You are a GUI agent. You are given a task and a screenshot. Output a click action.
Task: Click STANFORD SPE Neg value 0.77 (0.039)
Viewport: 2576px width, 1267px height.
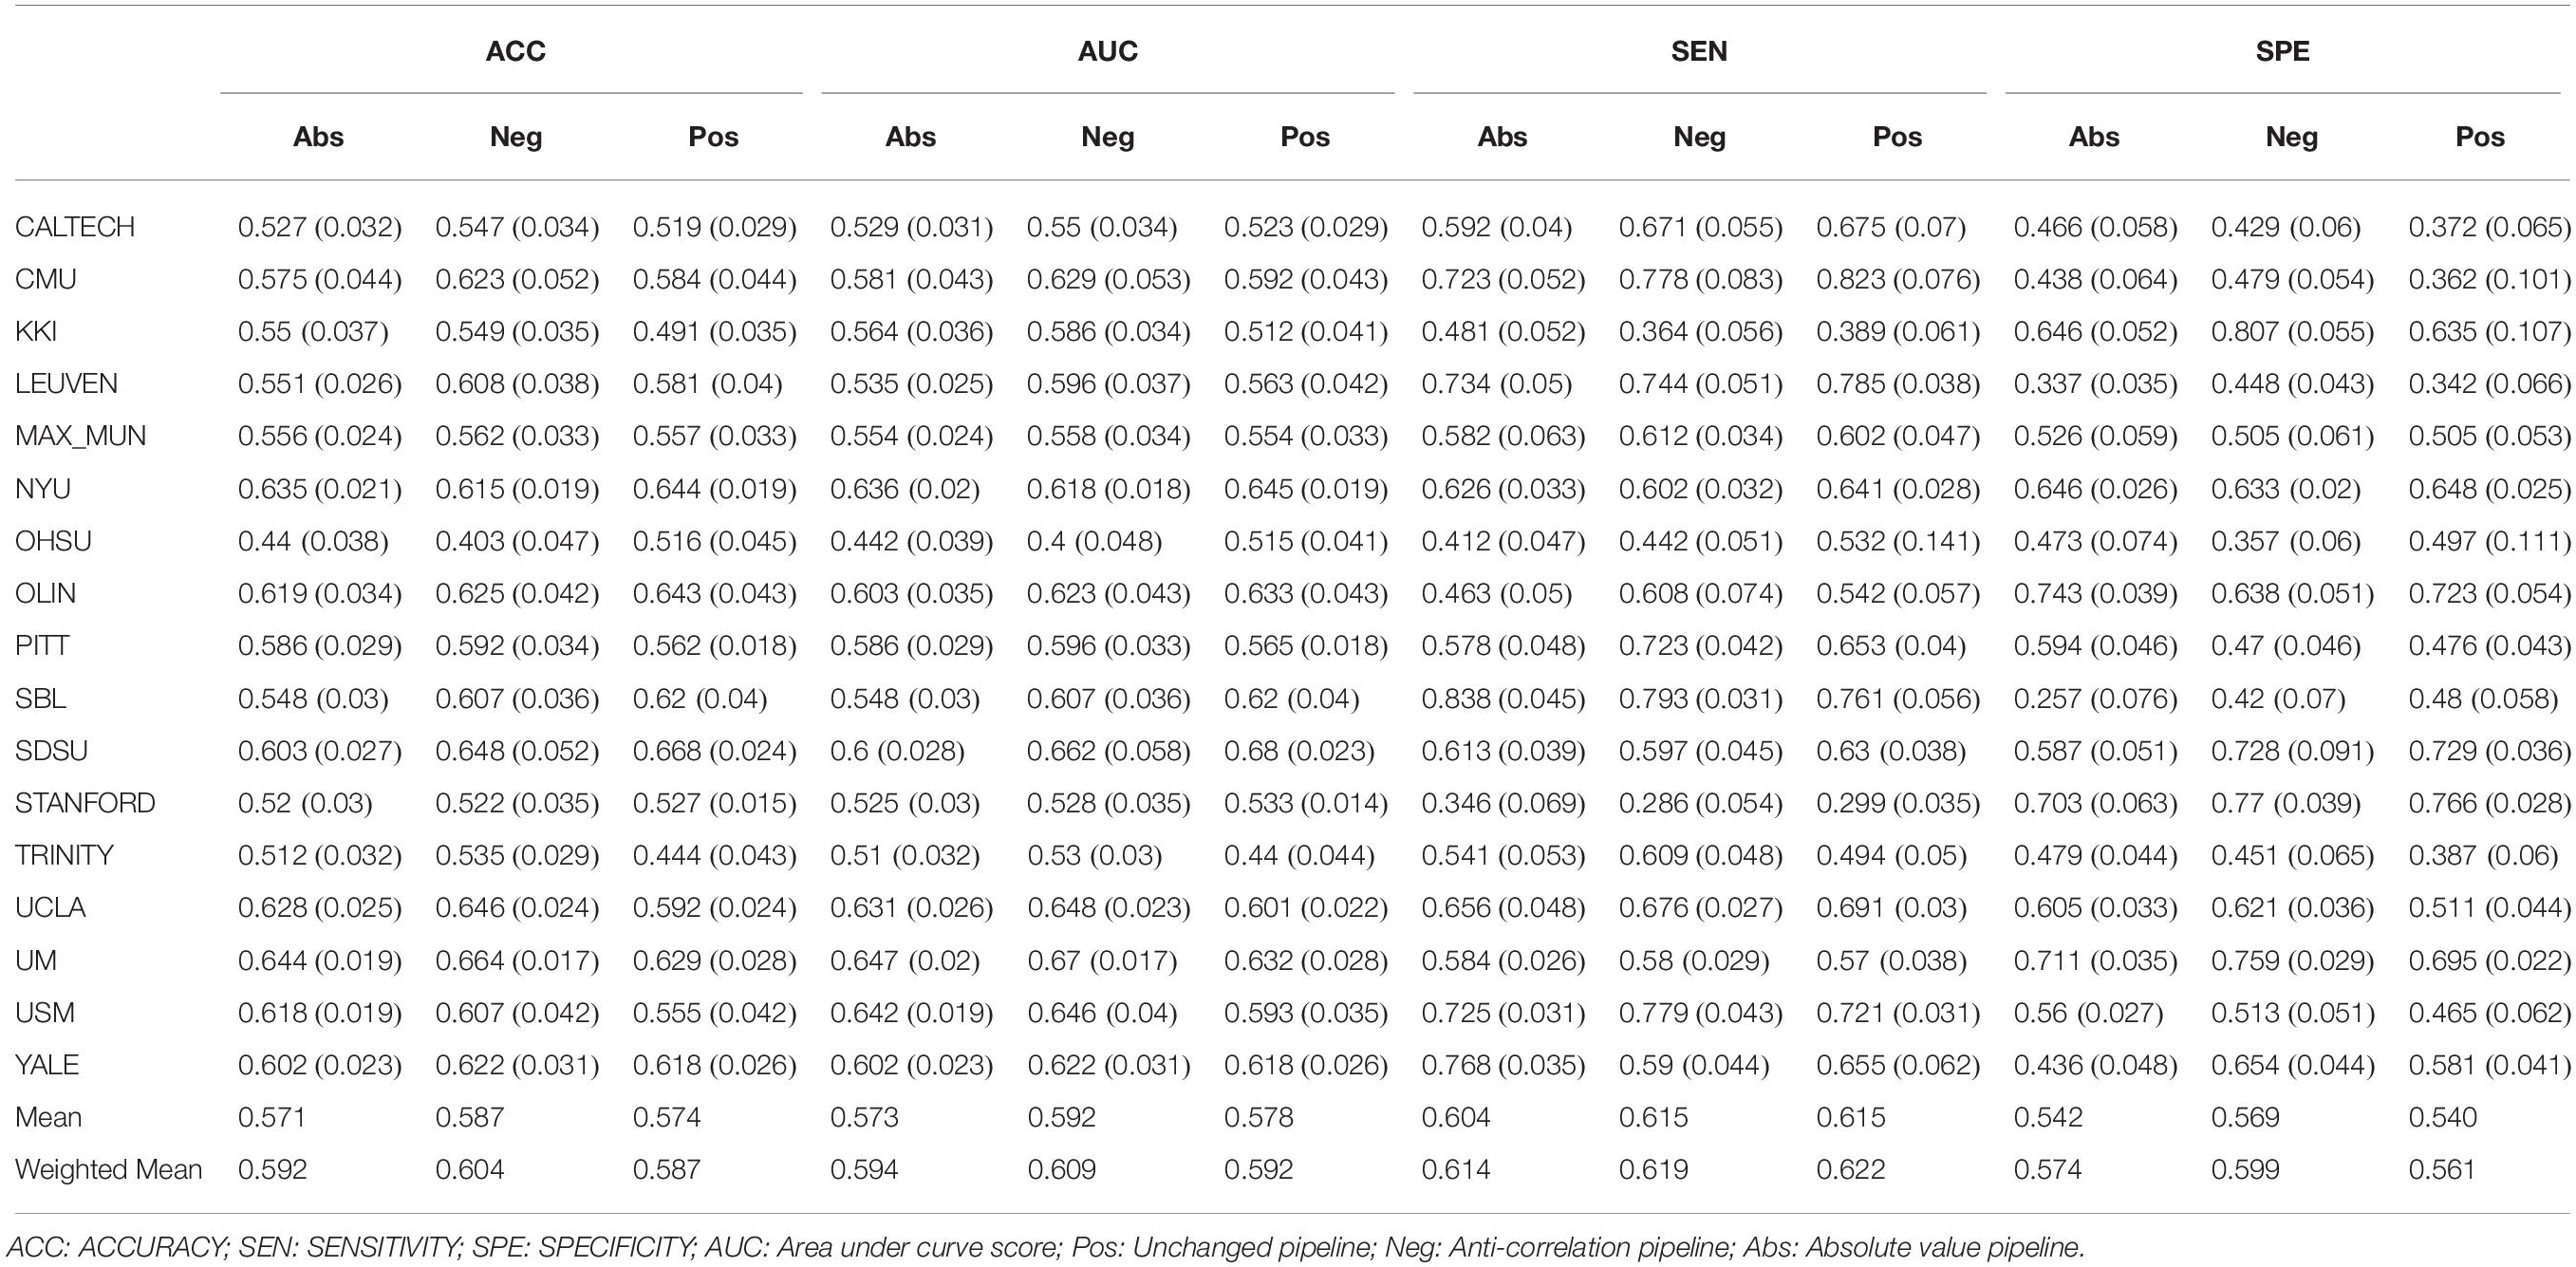pyautogui.click(x=2285, y=803)
